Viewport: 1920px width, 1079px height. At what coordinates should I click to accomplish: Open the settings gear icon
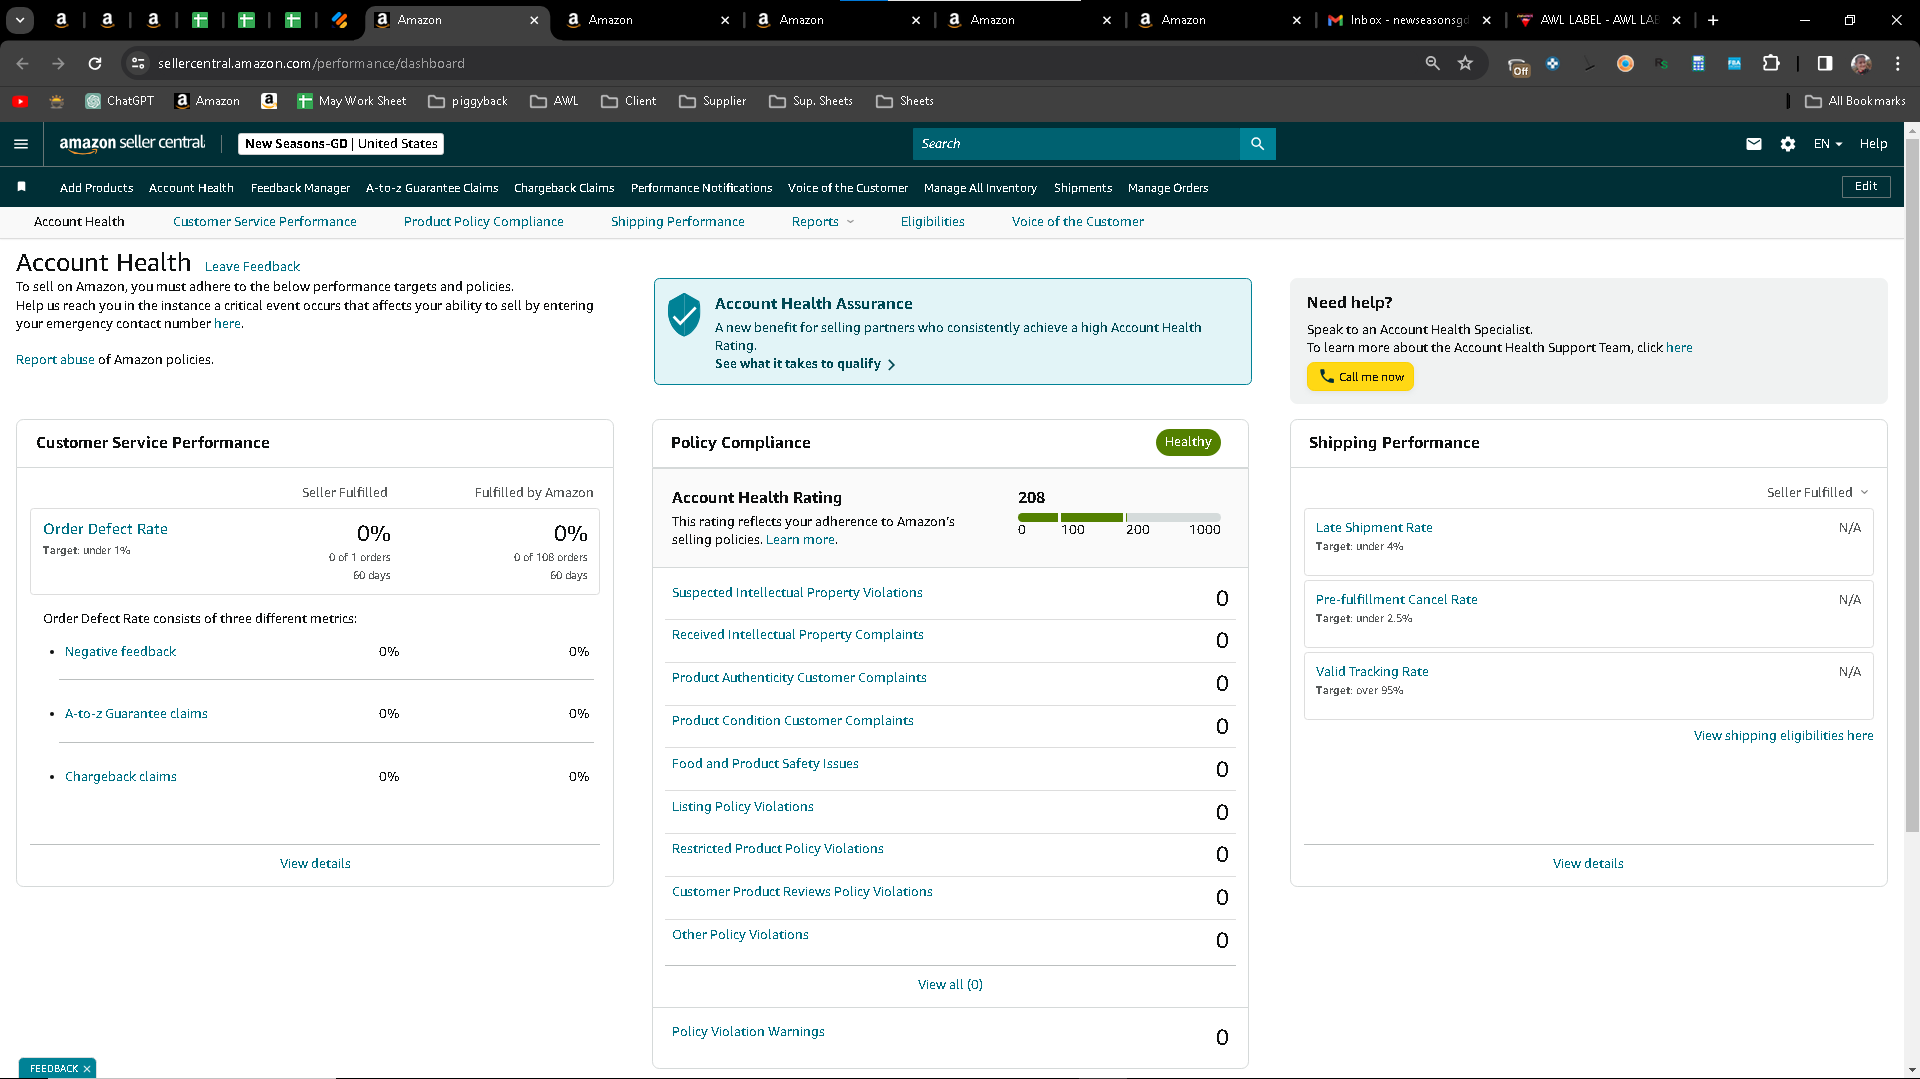[1788, 144]
